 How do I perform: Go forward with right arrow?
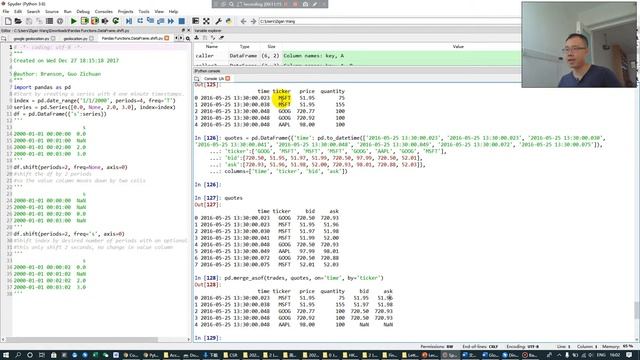coord(253,21)
